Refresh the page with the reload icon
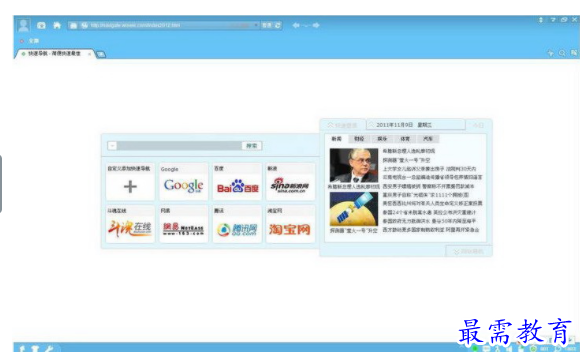The width and height of the screenshot is (580, 363). (x=278, y=25)
